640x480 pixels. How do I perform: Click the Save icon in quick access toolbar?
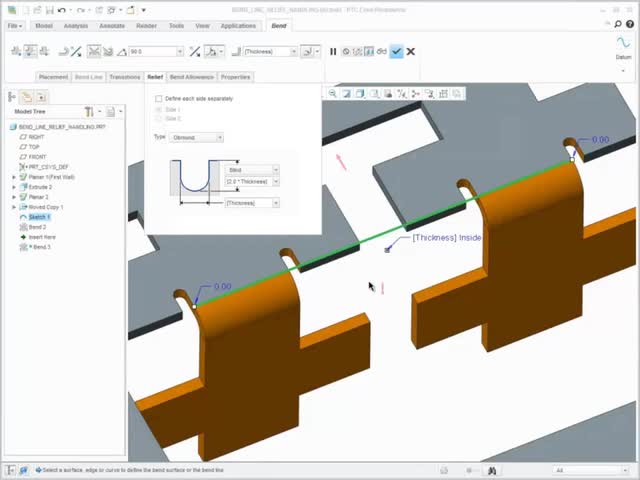click(49, 10)
